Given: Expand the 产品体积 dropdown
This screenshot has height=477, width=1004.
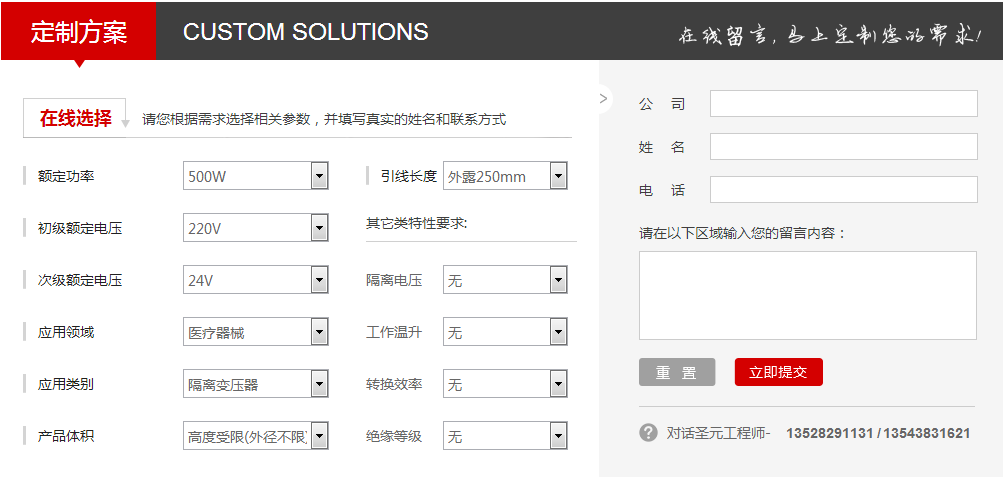Looking at the screenshot, I should [255, 436].
